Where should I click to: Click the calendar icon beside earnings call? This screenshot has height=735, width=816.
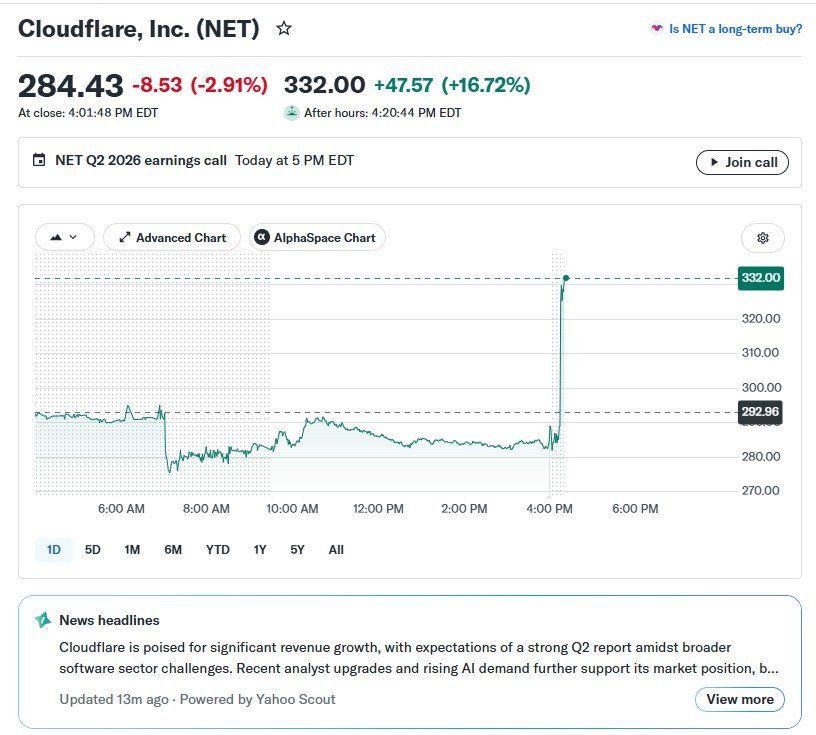39,160
